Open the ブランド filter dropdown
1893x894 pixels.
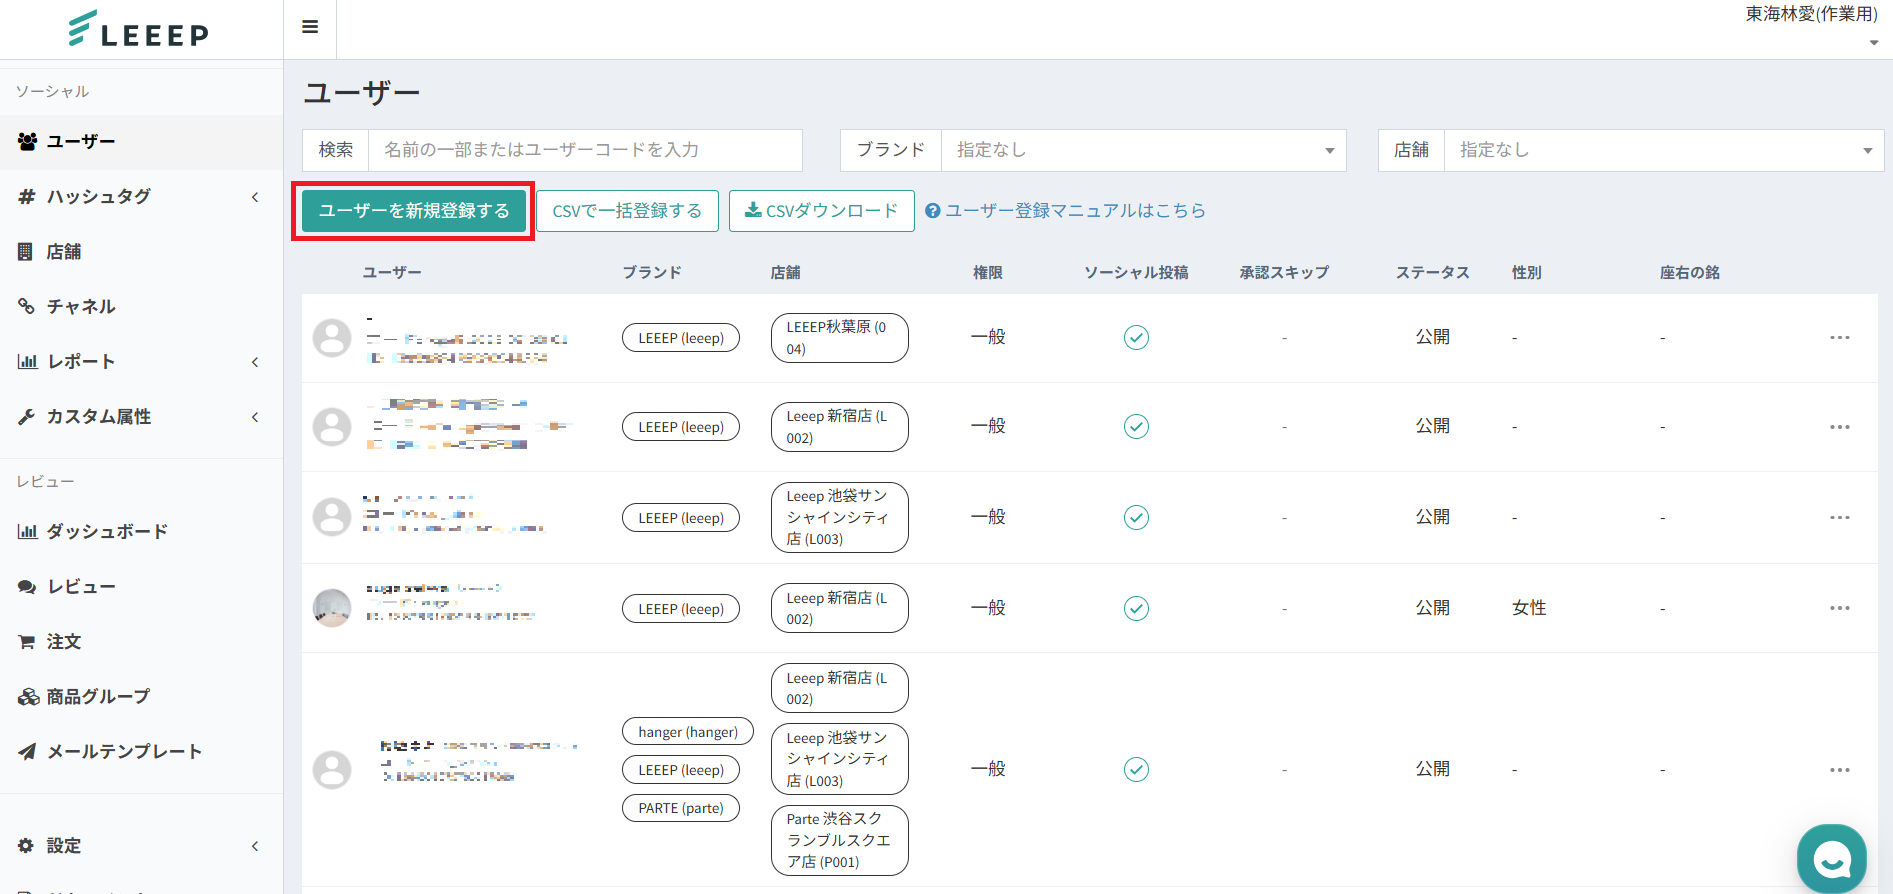tap(1143, 150)
